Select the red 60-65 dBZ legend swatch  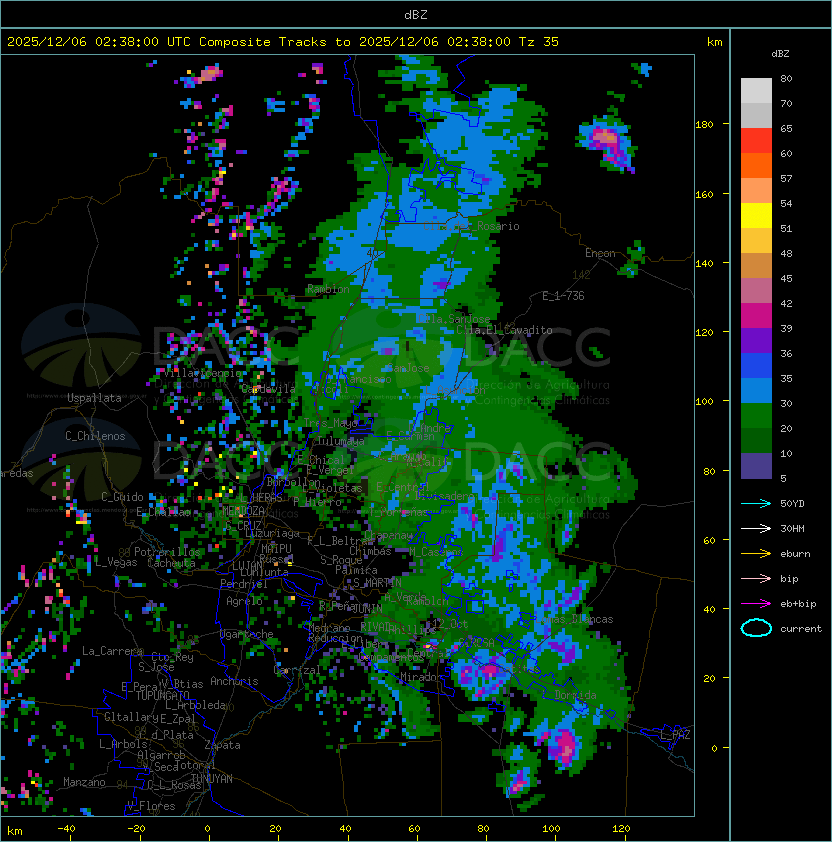756,141
